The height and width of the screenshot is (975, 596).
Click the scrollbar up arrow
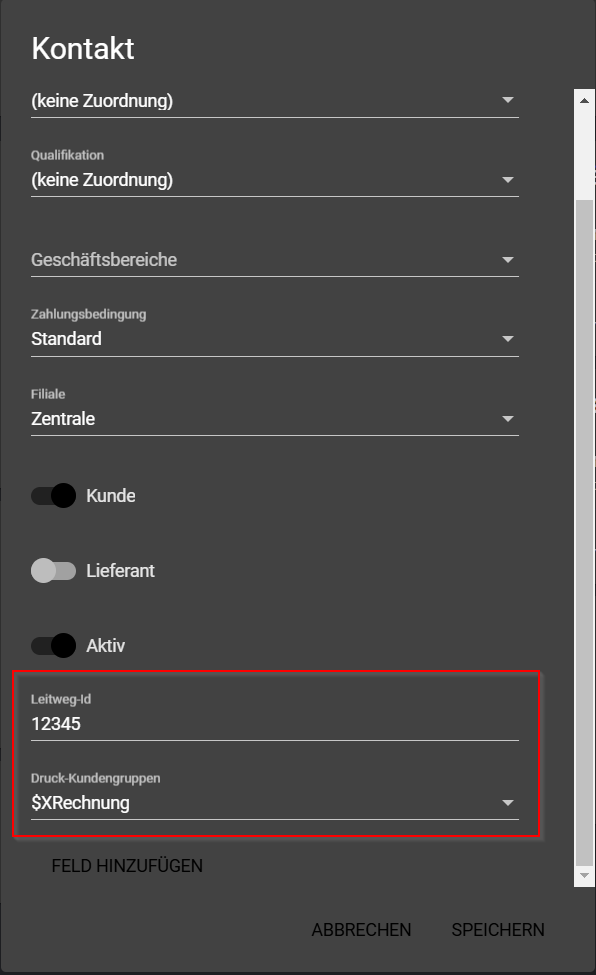point(584,100)
